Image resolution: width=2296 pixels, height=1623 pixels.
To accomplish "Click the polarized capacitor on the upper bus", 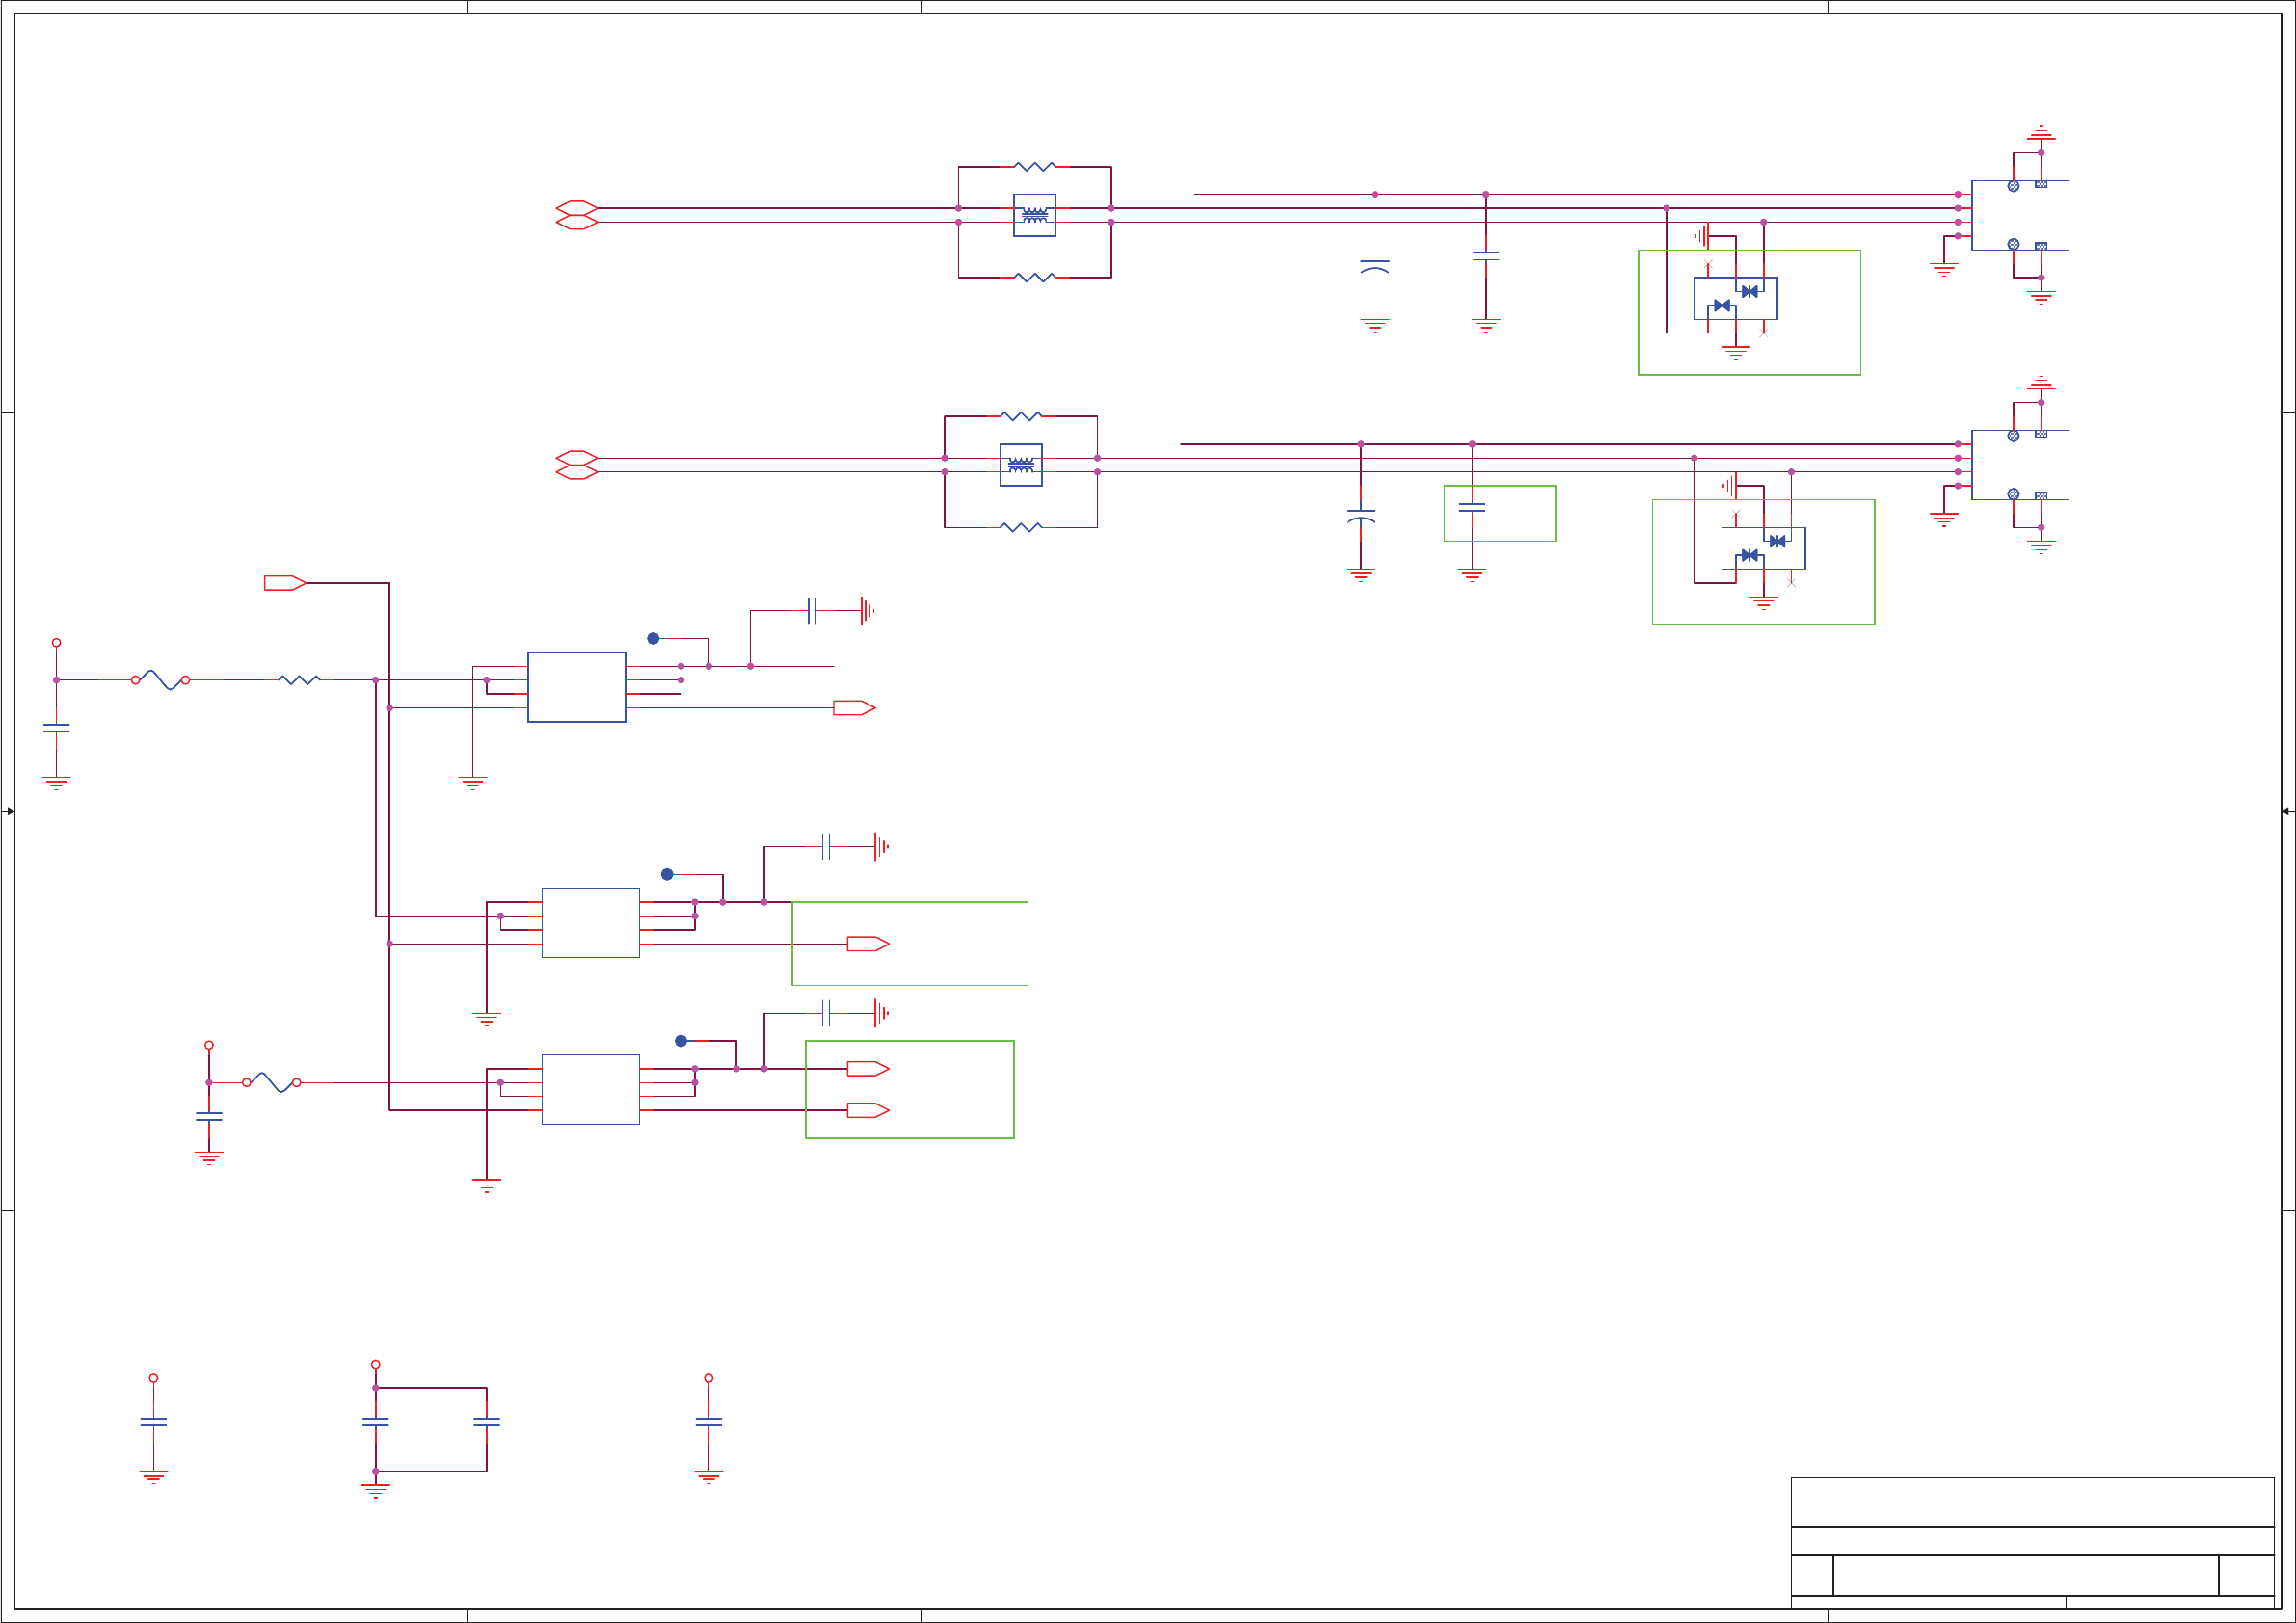I will tap(1375, 266).
